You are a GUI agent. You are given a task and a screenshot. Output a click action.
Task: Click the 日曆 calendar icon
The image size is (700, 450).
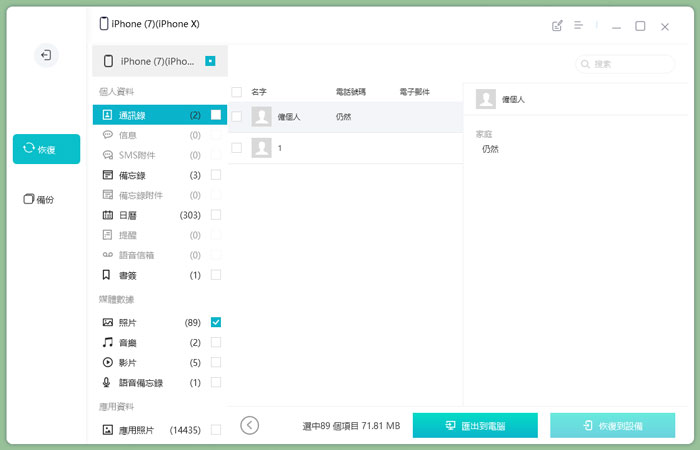coord(108,215)
